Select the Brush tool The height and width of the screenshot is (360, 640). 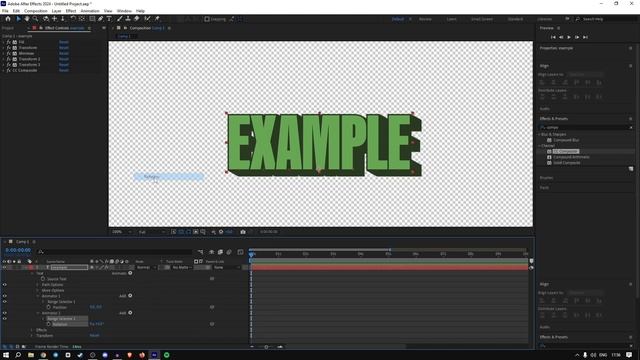(120, 19)
